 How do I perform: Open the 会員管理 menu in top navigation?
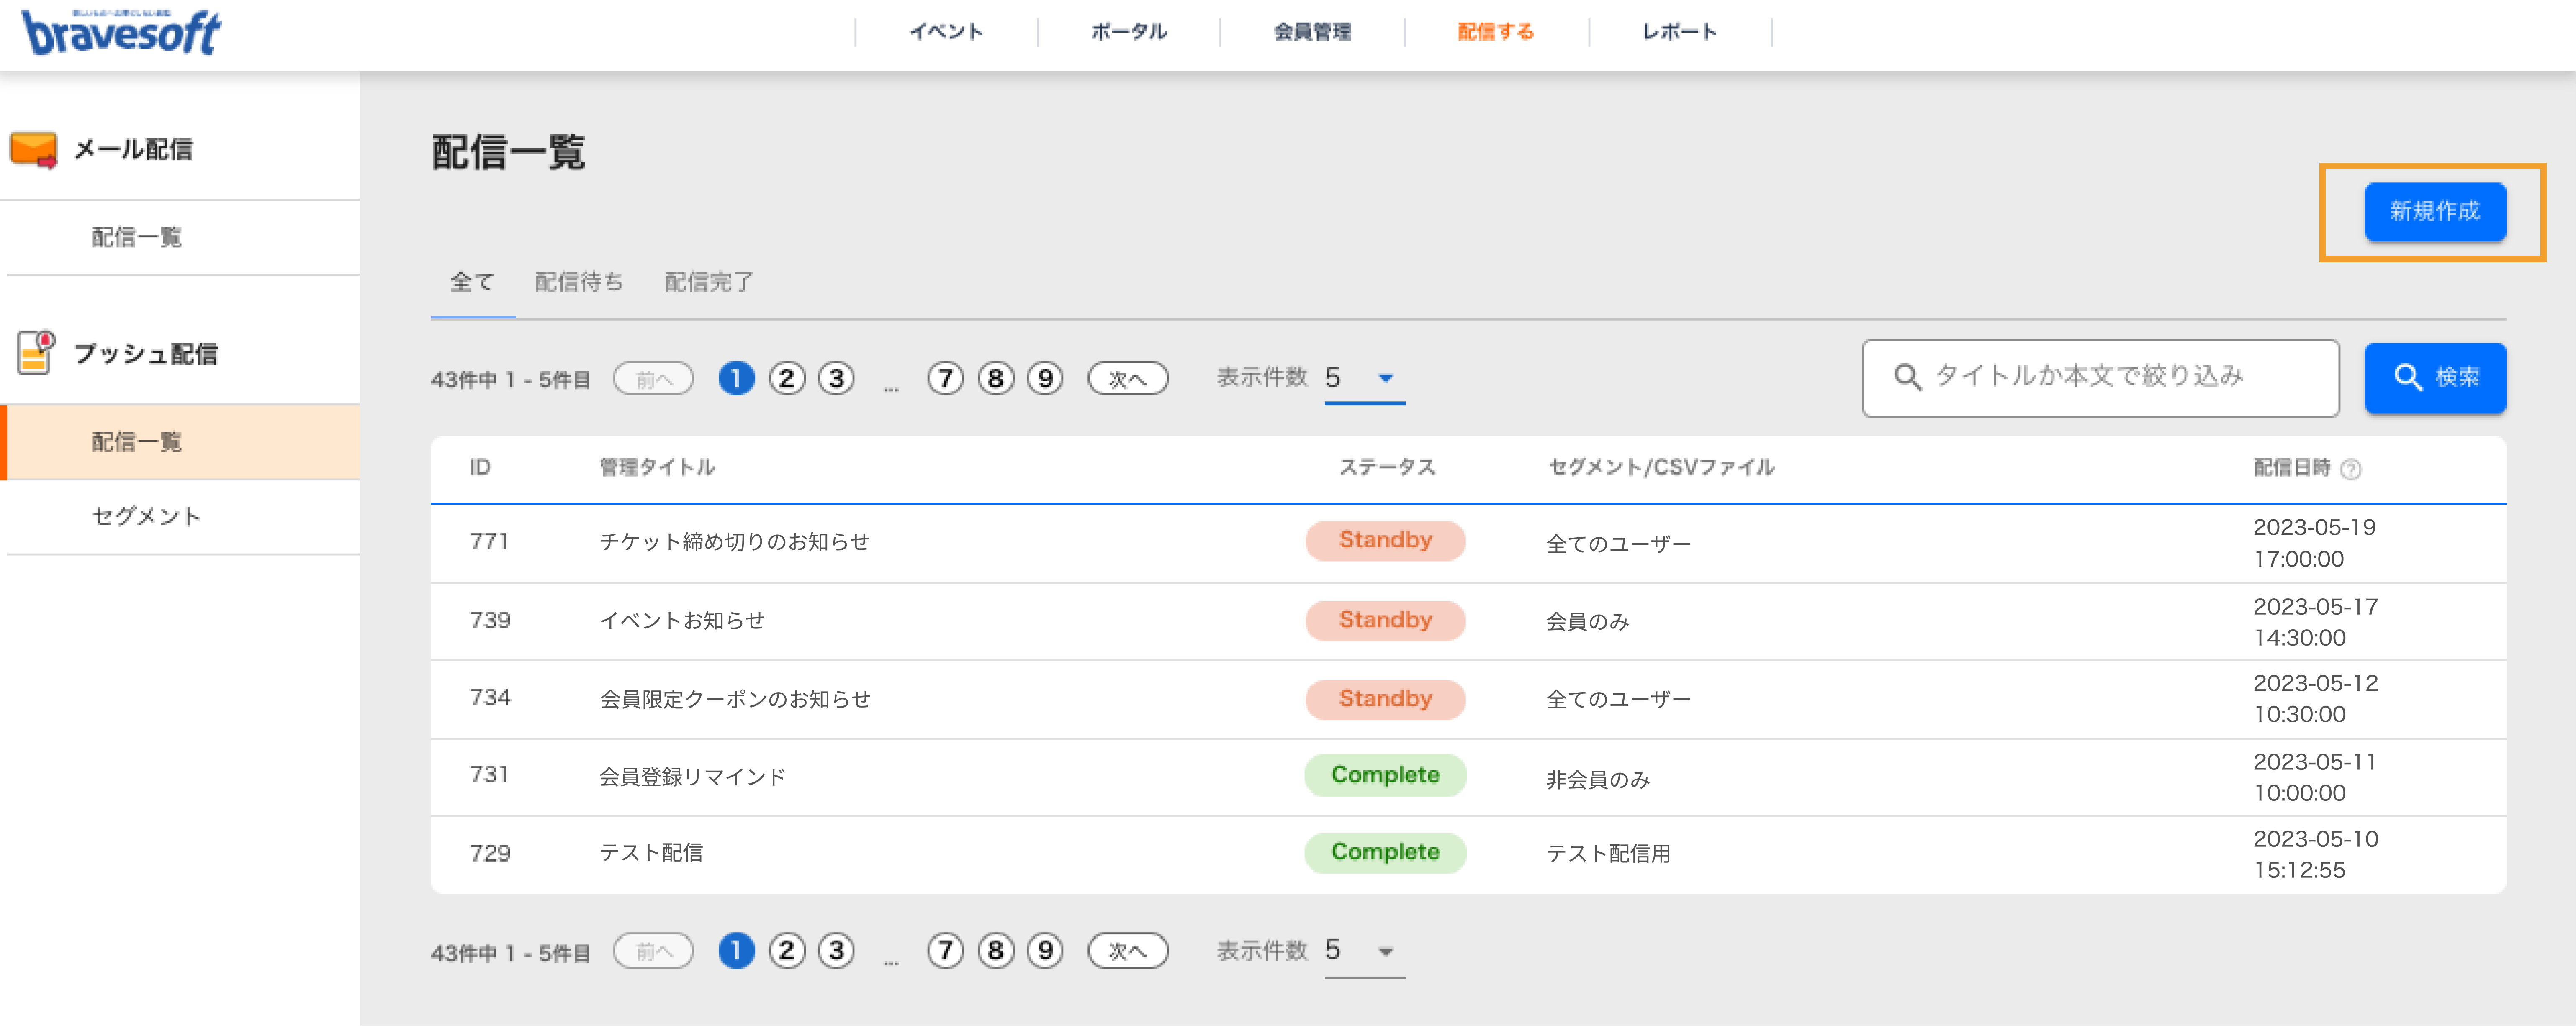[1312, 32]
